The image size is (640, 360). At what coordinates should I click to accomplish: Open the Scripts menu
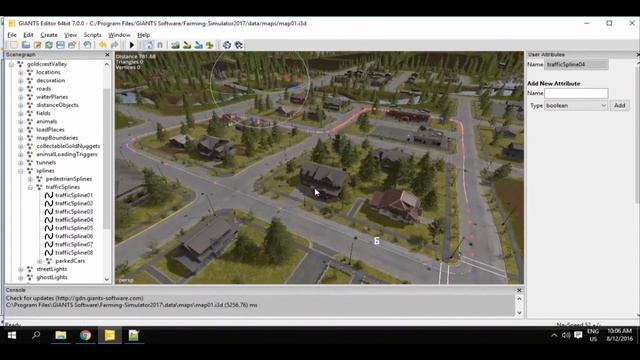click(93, 35)
